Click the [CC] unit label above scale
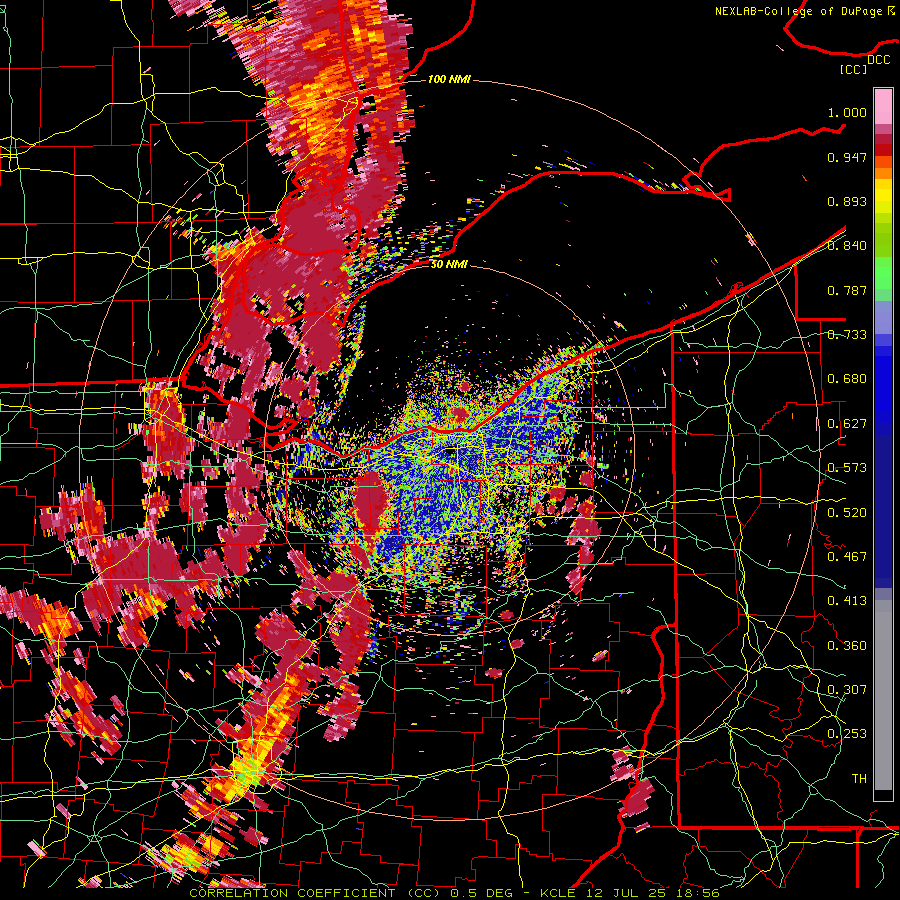900x900 pixels. tap(853, 69)
